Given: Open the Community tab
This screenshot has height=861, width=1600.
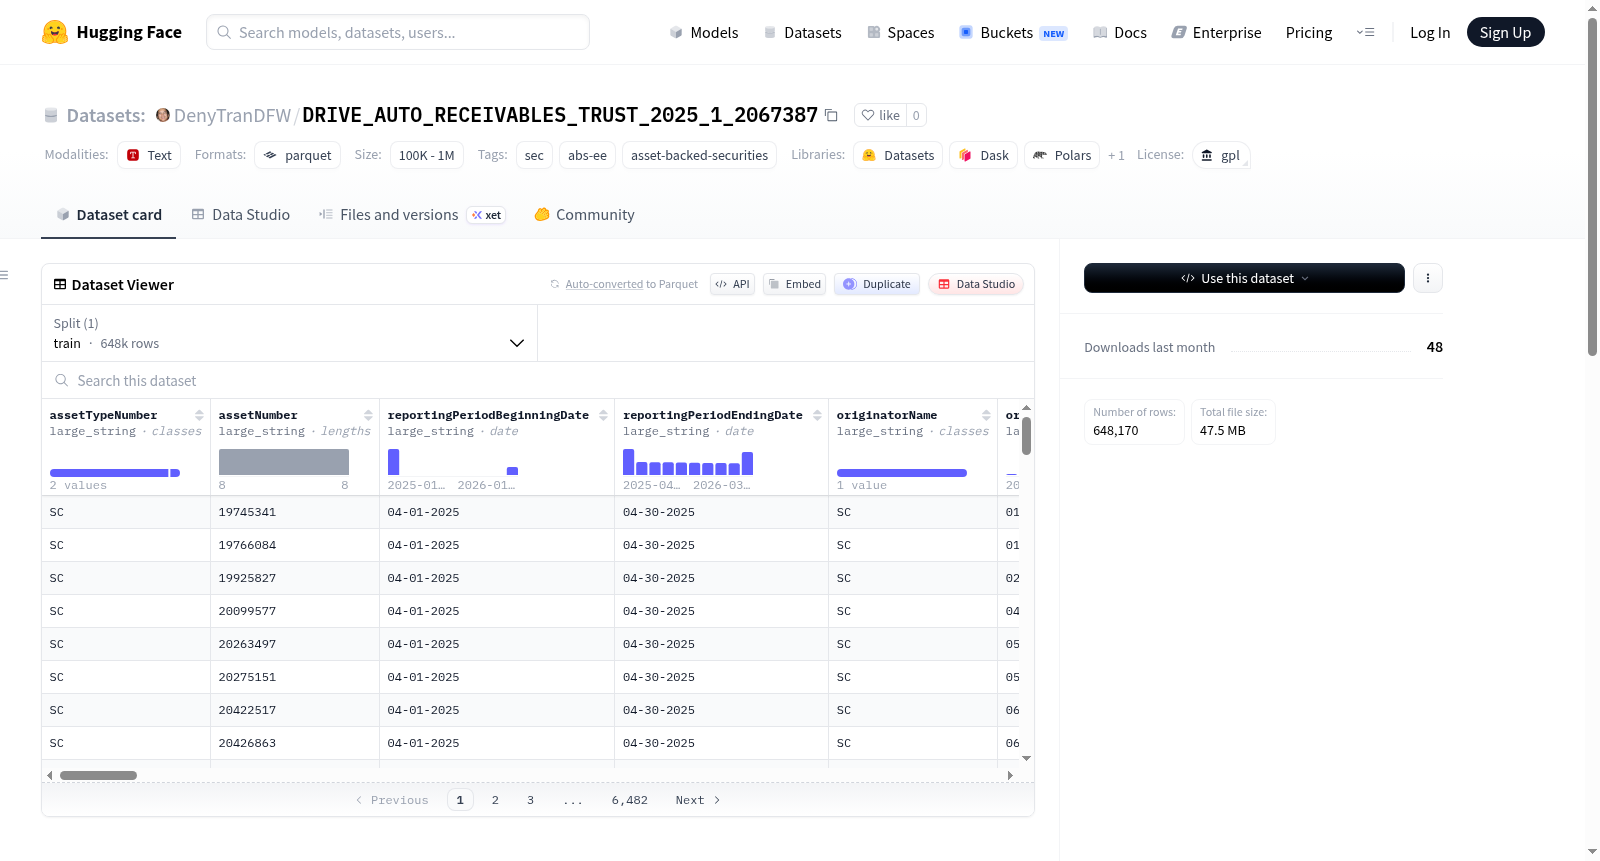Looking at the screenshot, I should click(584, 215).
